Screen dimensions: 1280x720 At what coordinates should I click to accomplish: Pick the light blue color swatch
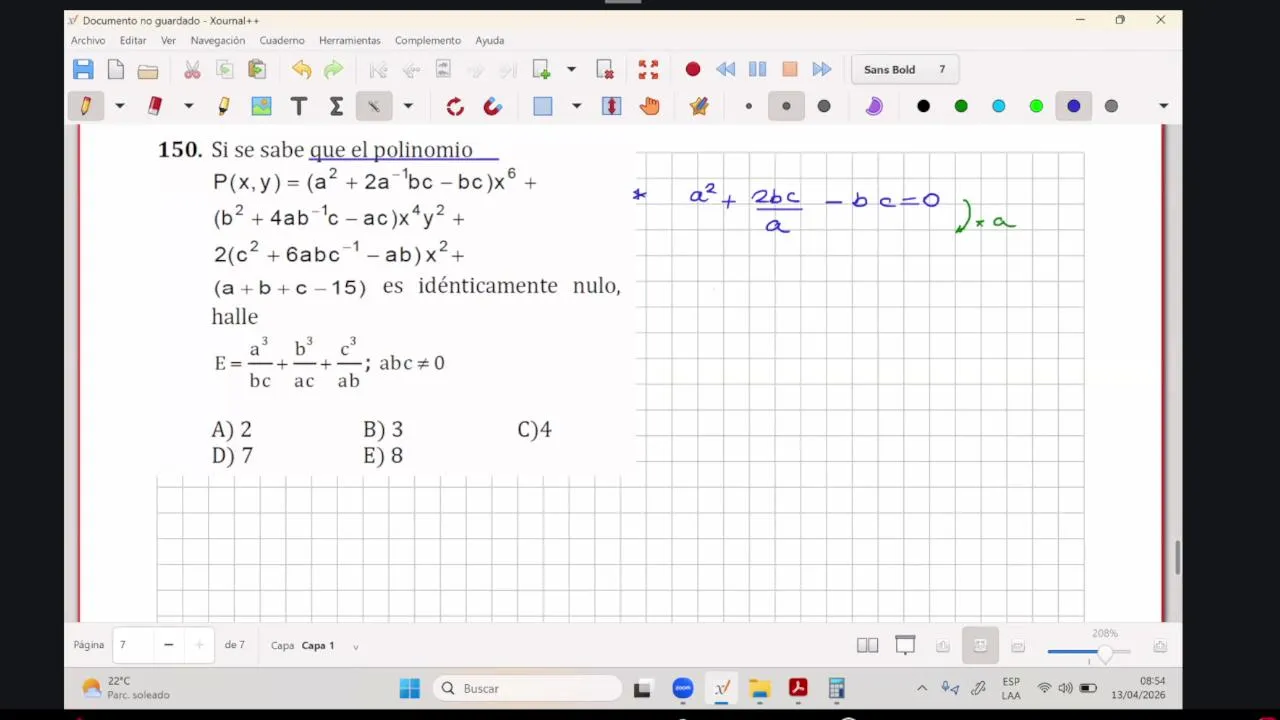(x=998, y=106)
